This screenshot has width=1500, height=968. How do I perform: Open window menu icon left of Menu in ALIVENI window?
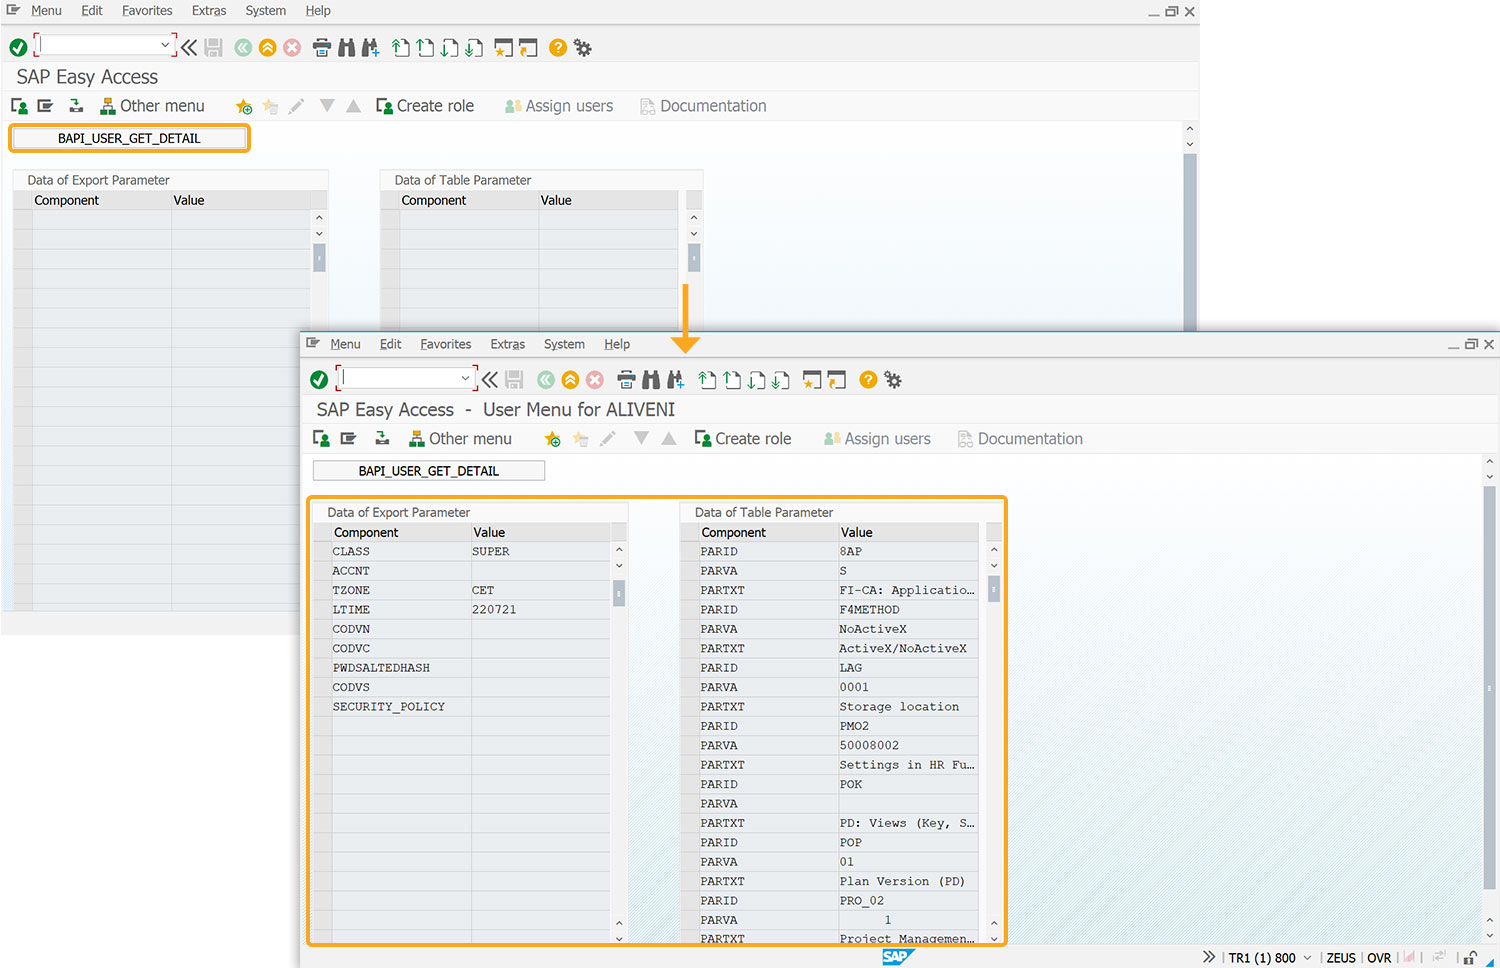click(313, 343)
